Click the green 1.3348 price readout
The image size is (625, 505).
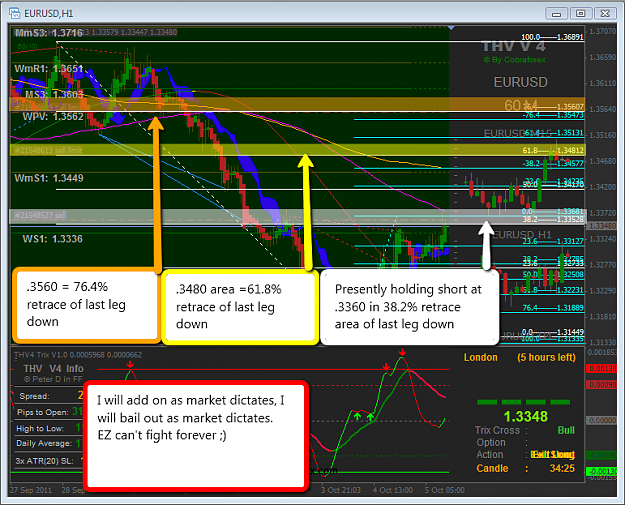526,417
